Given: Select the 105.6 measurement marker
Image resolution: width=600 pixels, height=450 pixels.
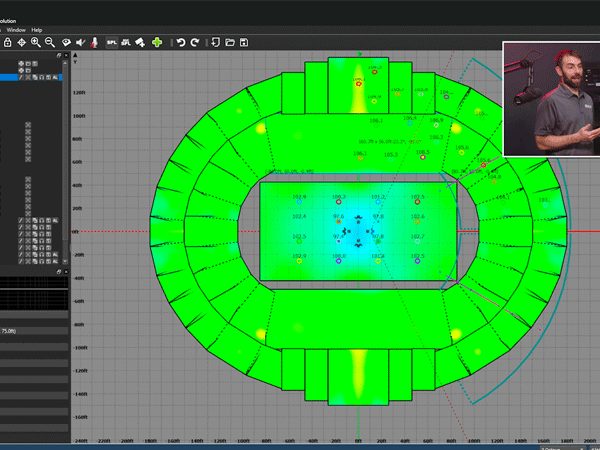Looking at the screenshot, I should click(462, 152).
